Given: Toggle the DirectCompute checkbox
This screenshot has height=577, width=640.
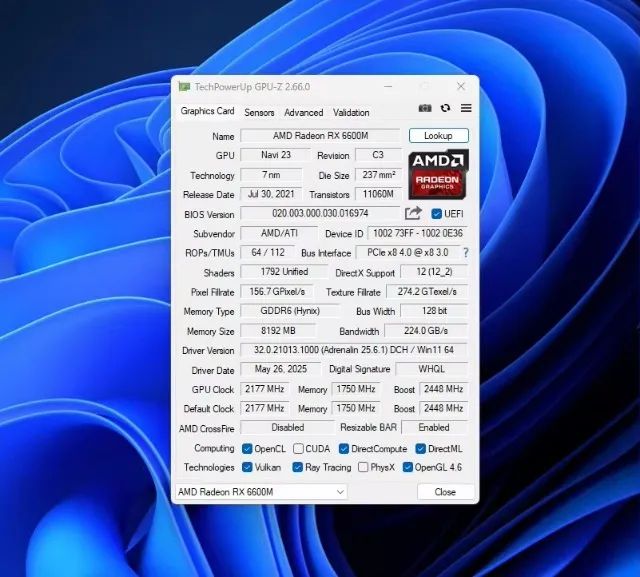Looking at the screenshot, I should (x=344, y=449).
